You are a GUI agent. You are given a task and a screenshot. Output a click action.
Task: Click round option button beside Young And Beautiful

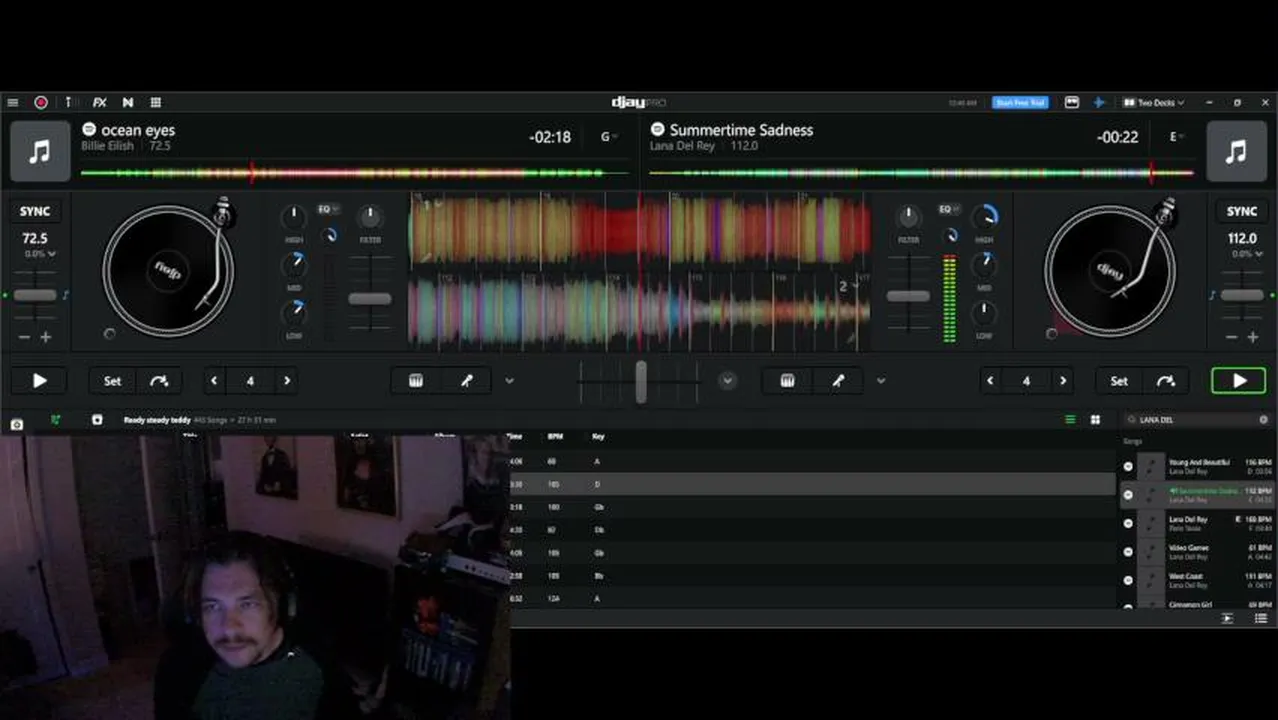pyautogui.click(x=1128, y=467)
